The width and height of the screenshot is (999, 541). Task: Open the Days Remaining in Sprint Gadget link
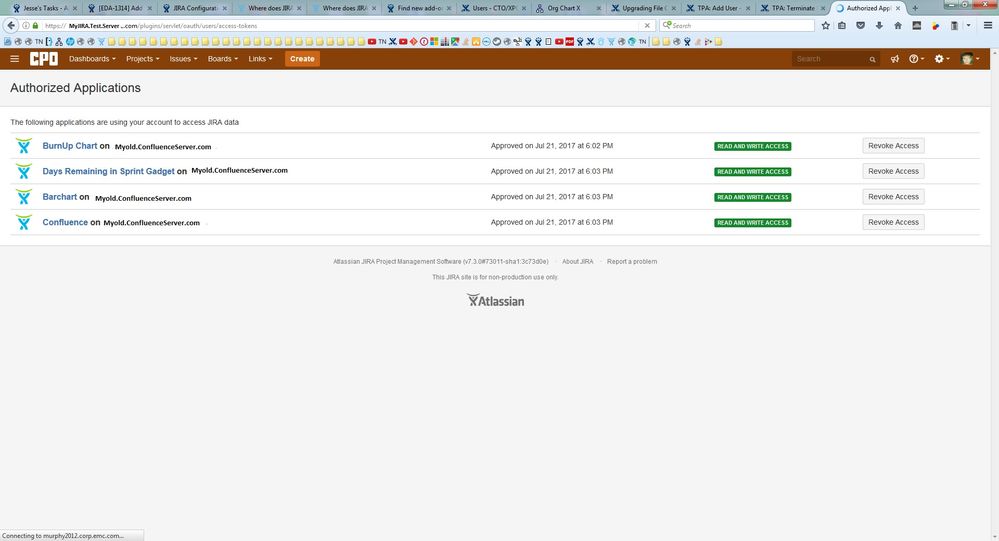108,171
